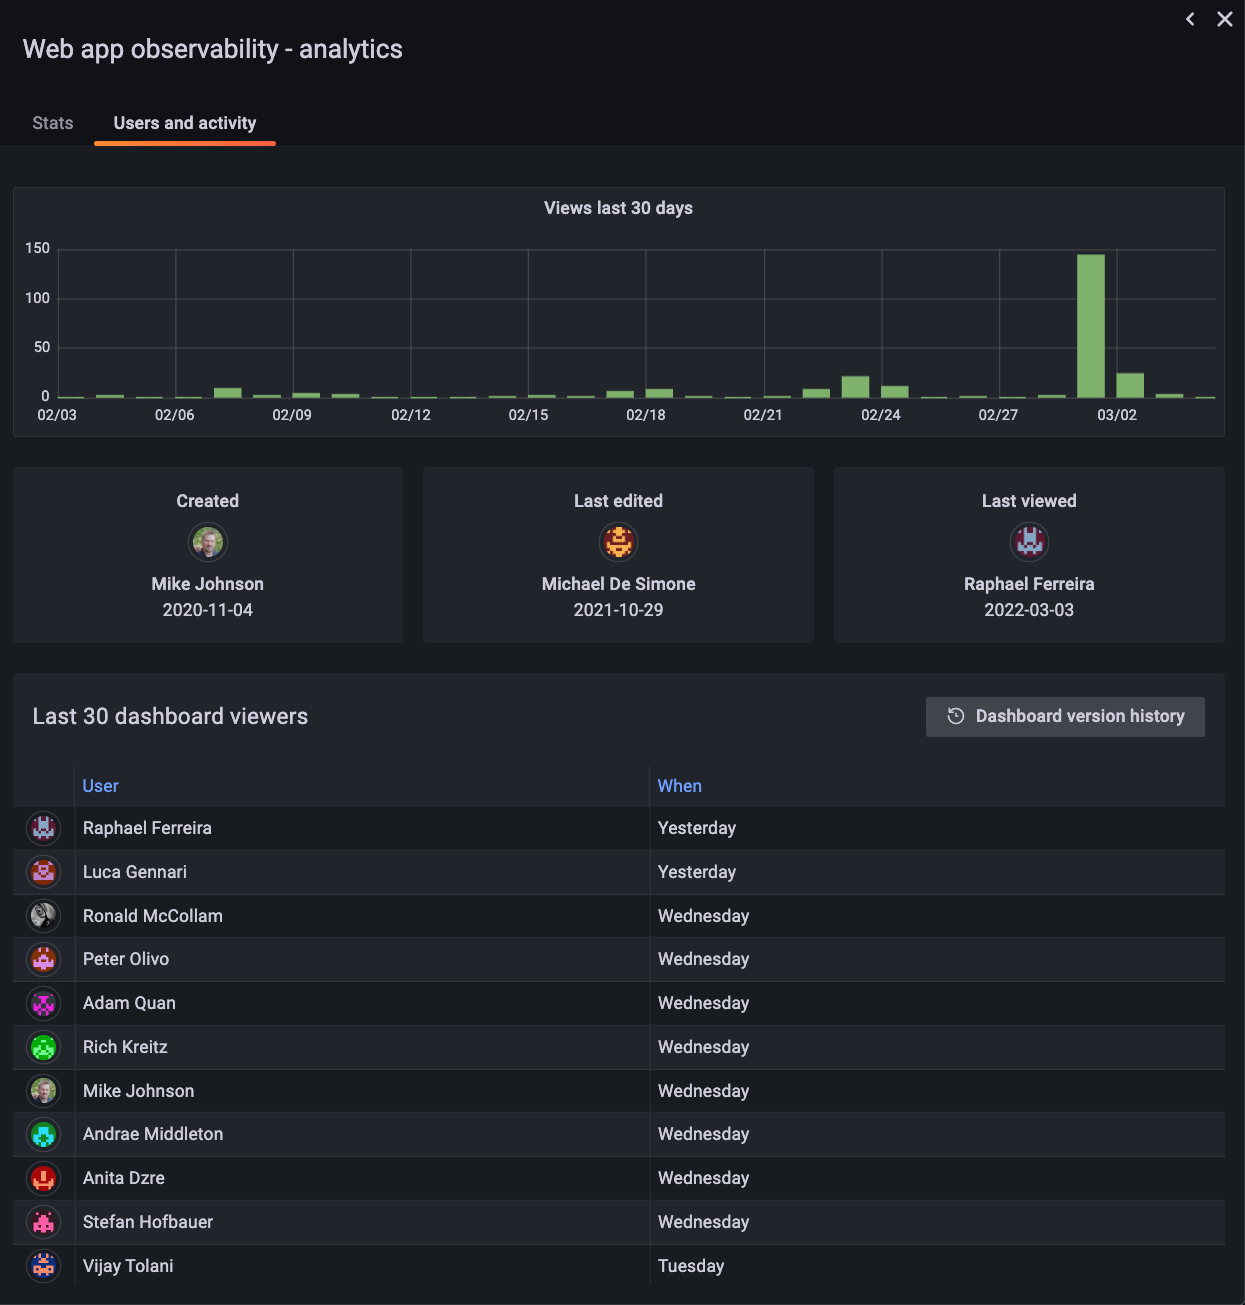Sort viewers by When column

(x=680, y=786)
